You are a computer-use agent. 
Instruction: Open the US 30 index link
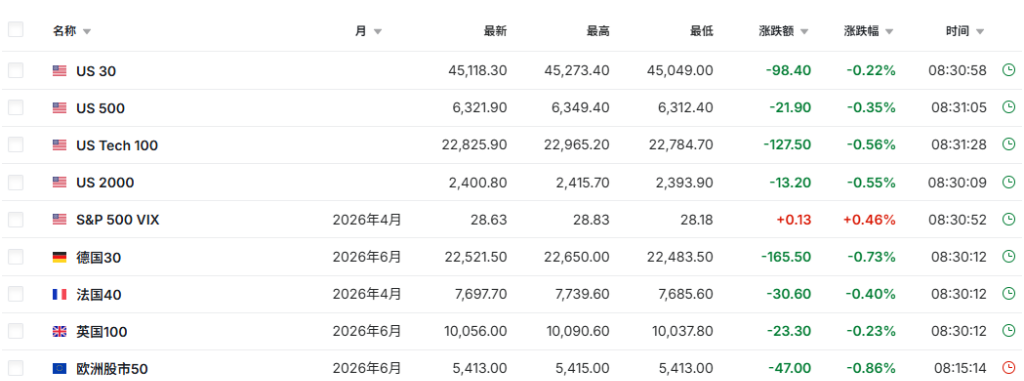(96, 71)
